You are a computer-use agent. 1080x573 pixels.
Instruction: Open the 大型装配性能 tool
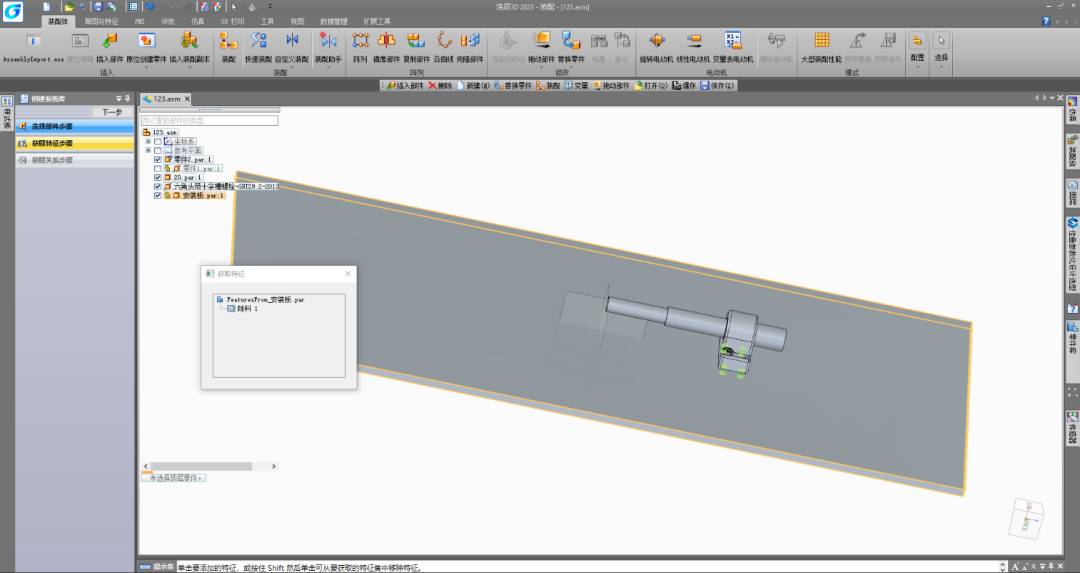tap(821, 41)
